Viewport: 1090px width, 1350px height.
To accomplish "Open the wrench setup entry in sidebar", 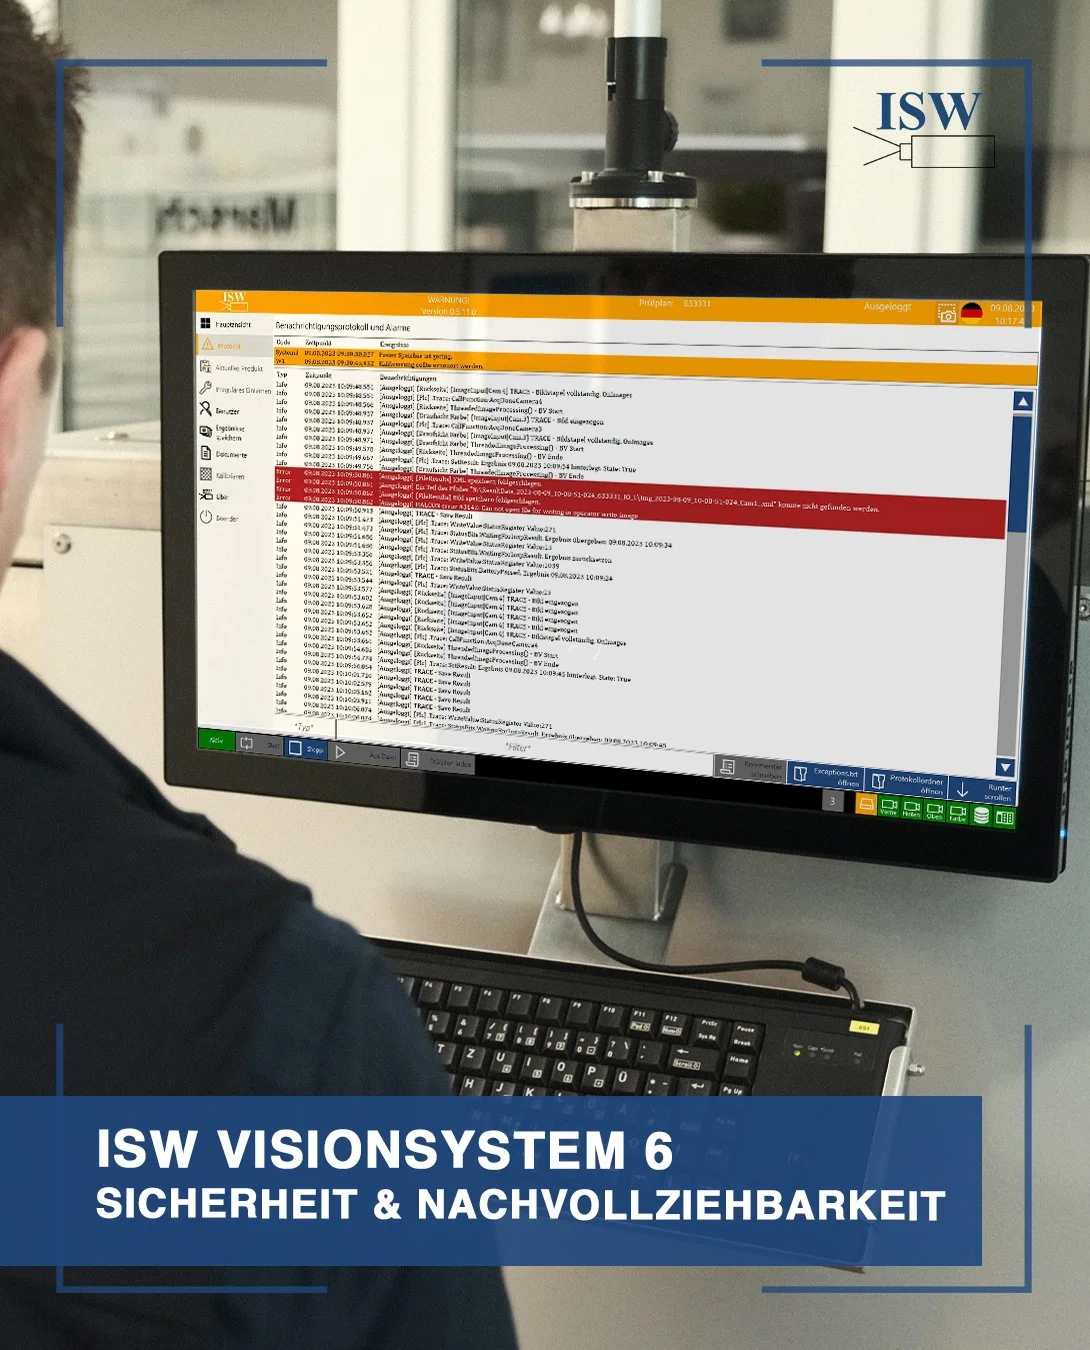I will 233,390.
